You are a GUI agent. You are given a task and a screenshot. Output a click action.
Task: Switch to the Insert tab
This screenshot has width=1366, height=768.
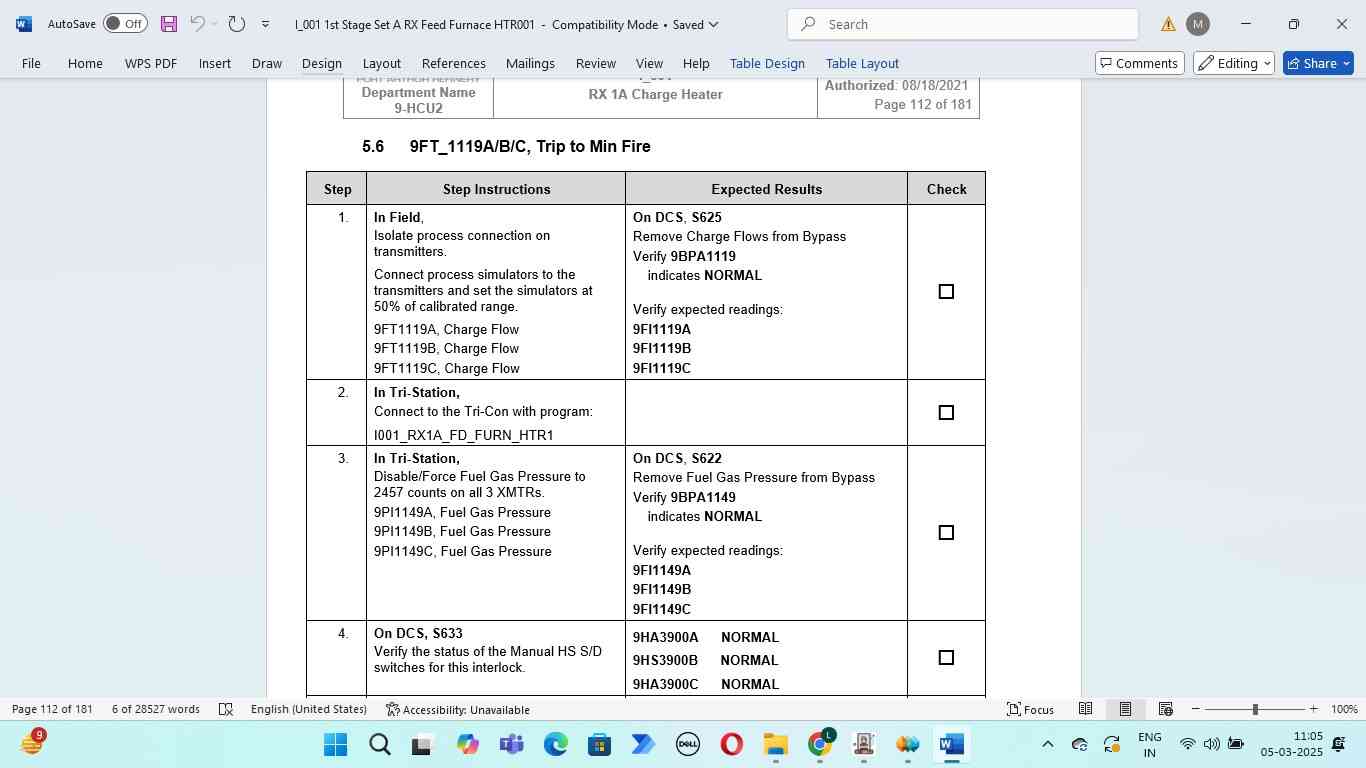pyautogui.click(x=215, y=63)
